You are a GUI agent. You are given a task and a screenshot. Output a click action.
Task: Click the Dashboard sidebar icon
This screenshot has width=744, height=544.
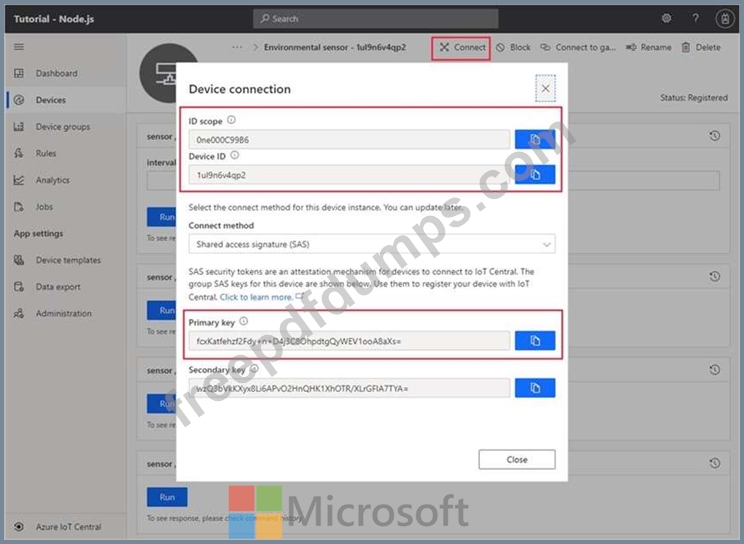(x=19, y=73)
